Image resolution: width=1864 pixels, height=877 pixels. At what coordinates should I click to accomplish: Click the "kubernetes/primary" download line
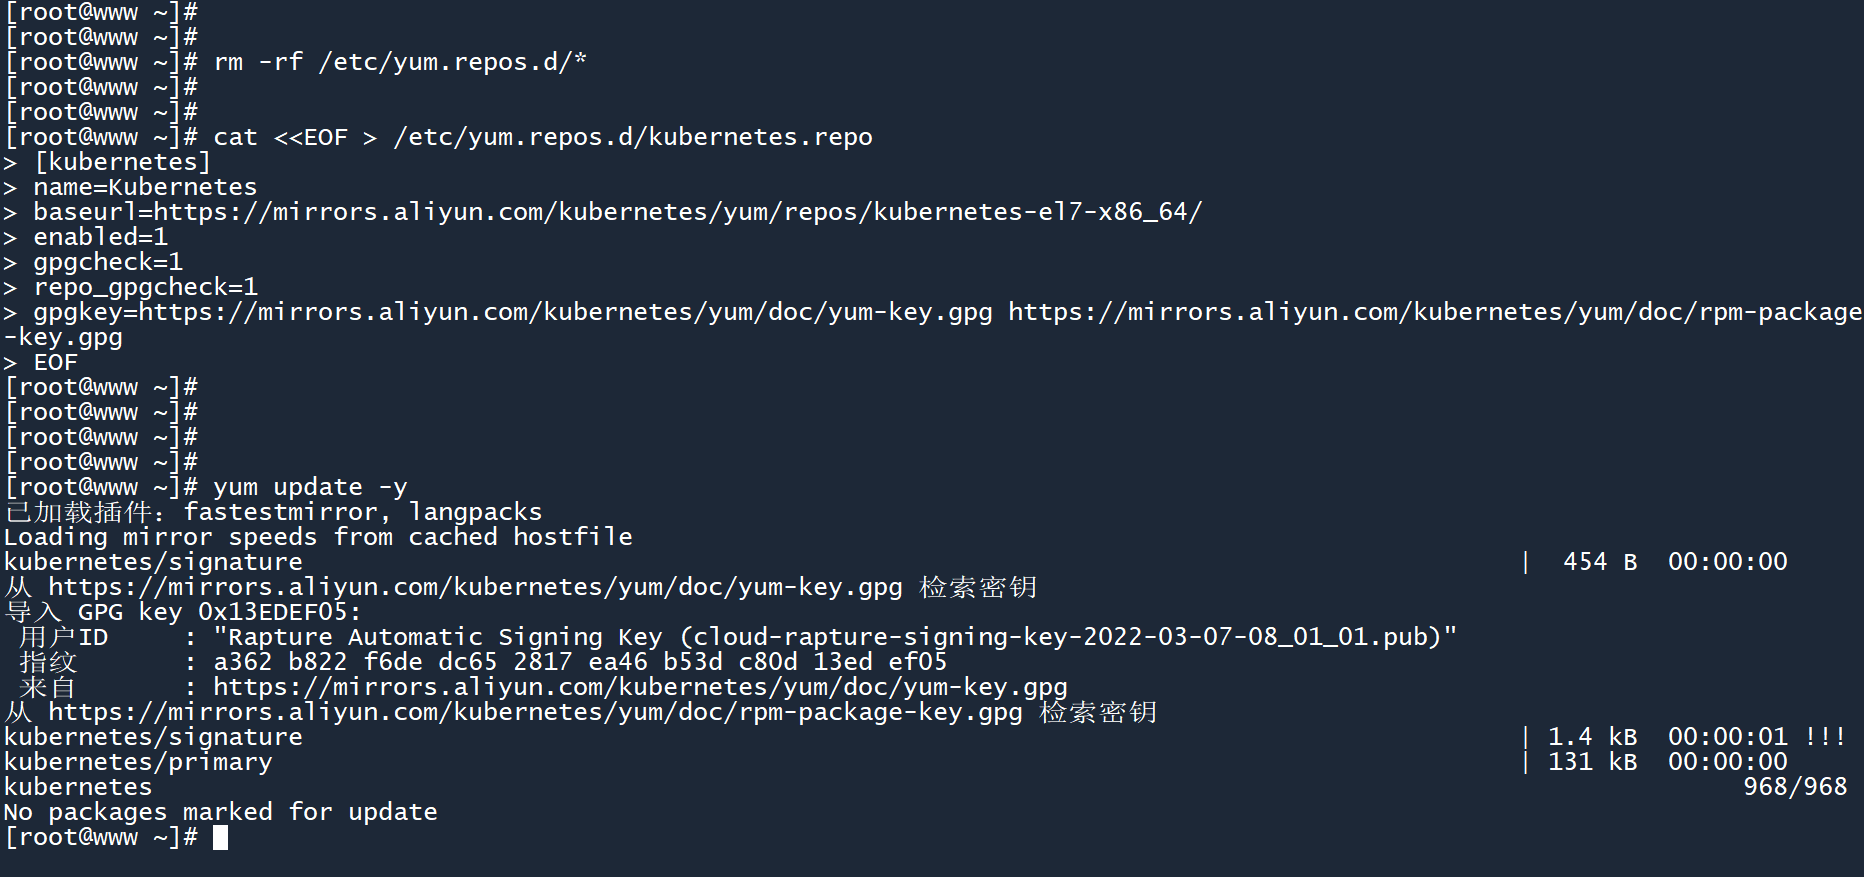point(138,762)
